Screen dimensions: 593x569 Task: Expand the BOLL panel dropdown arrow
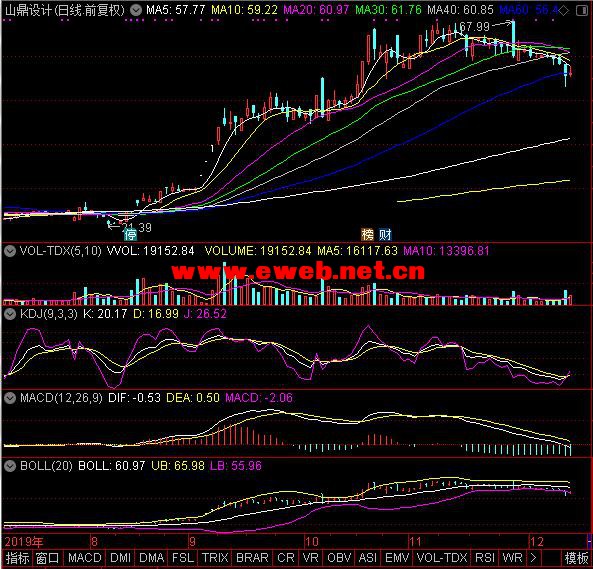click(10, 466)
